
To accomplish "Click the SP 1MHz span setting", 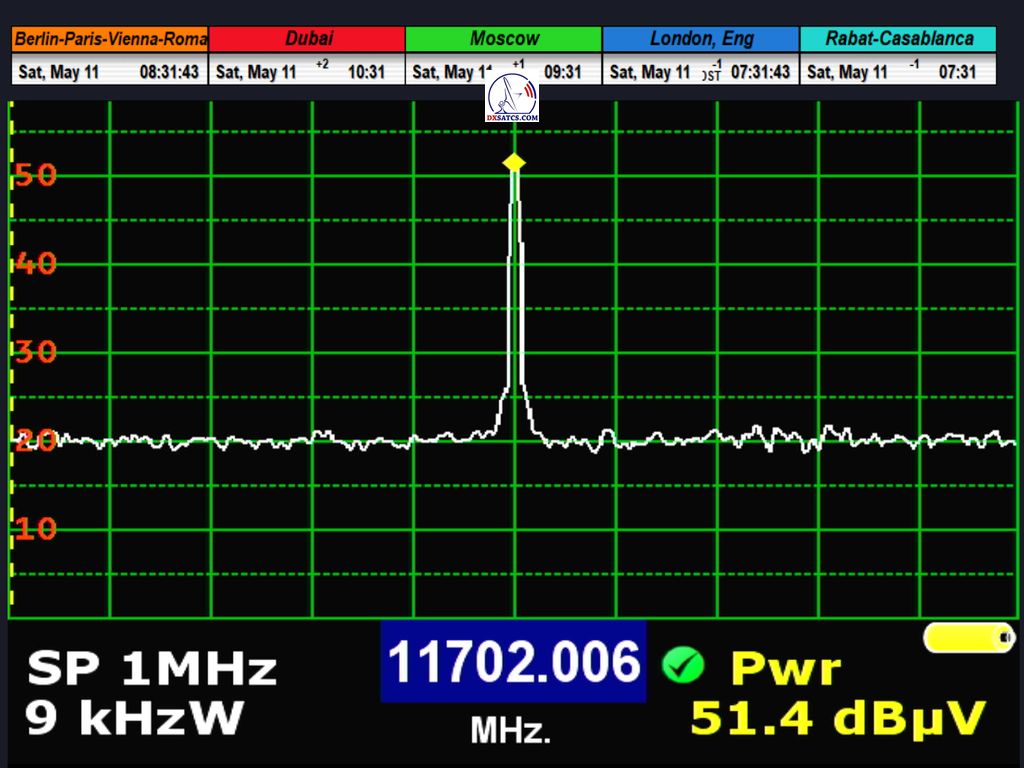I will (x=151, y=669).
